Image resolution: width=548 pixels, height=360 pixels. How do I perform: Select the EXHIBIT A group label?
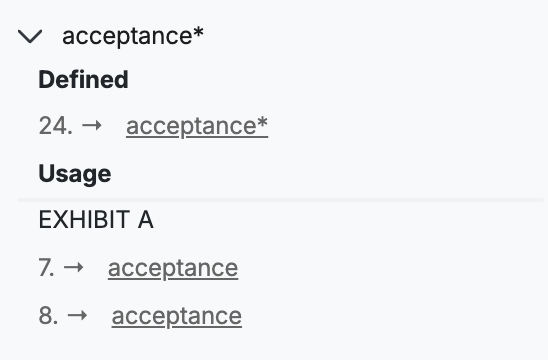(x=96, y=220)
